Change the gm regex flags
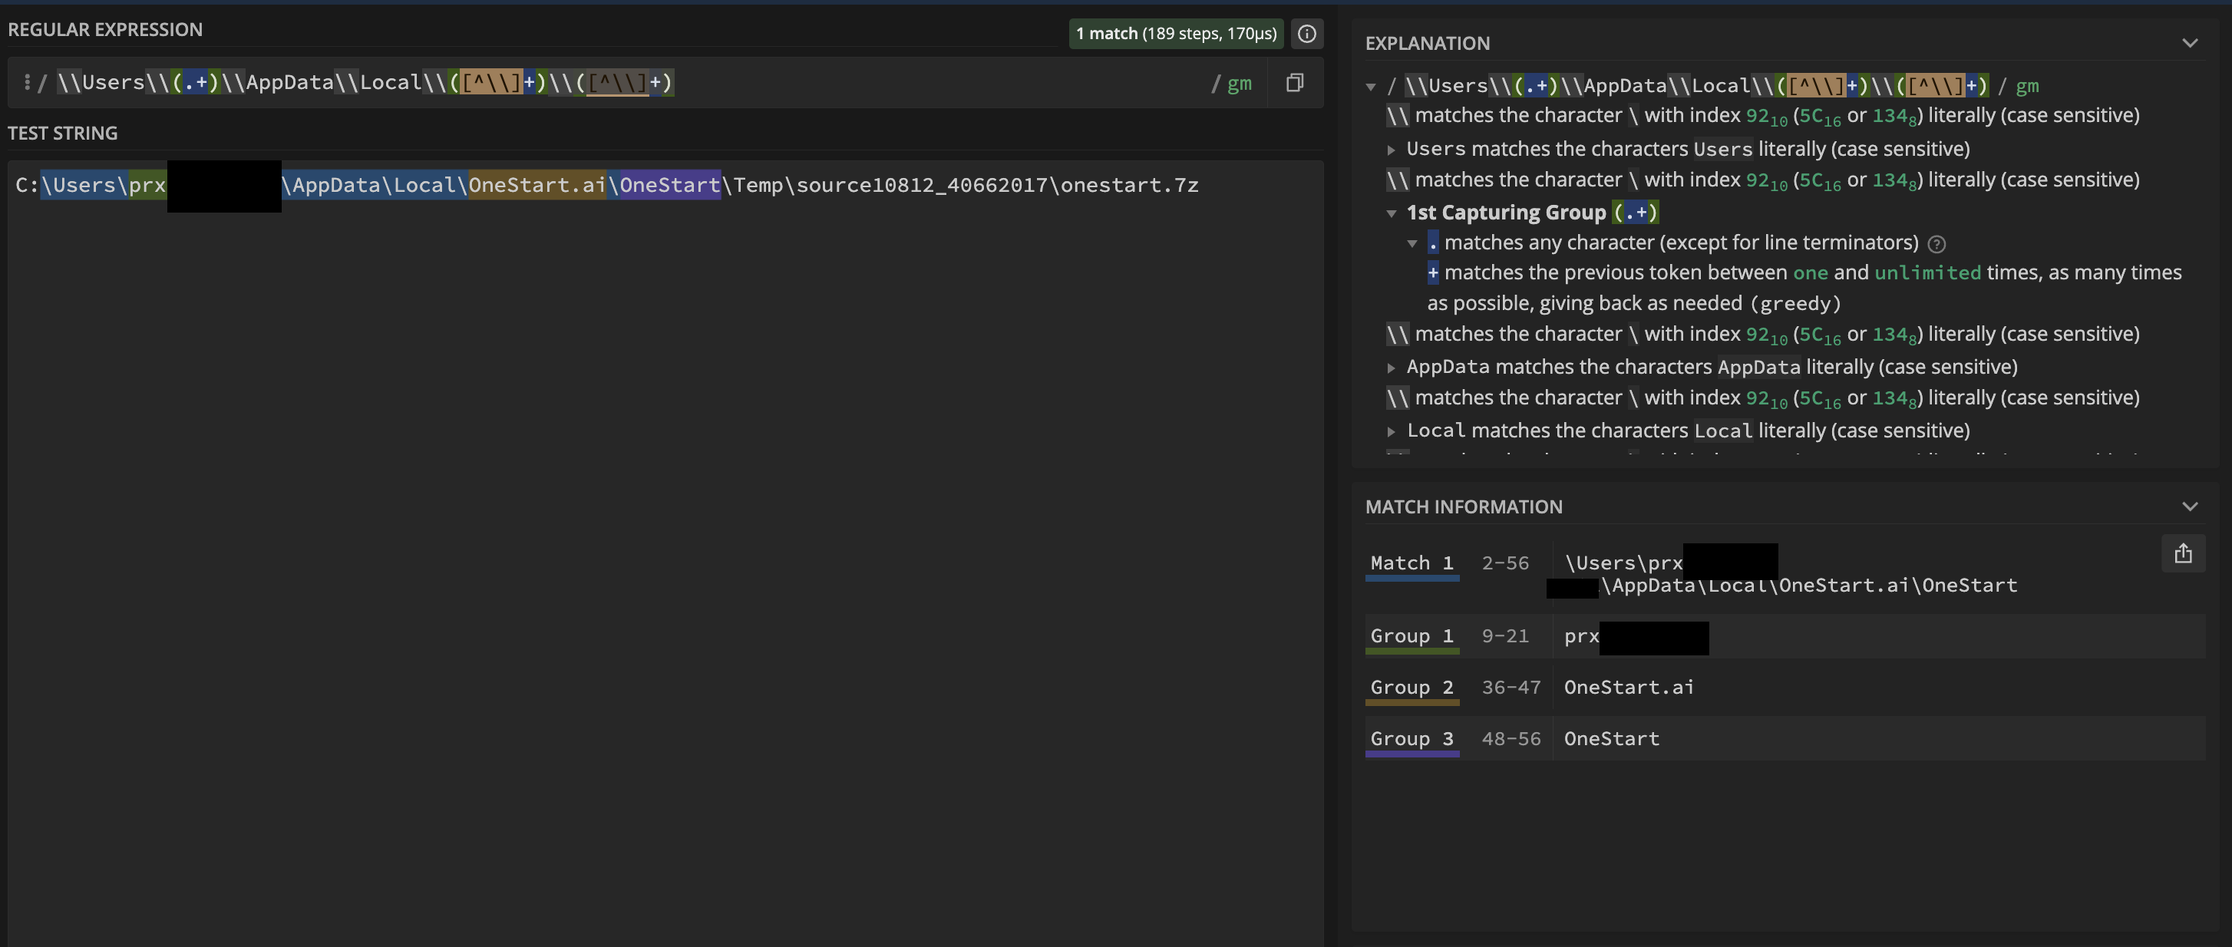The image size is (2232, 947). [x=1239, y=83]
